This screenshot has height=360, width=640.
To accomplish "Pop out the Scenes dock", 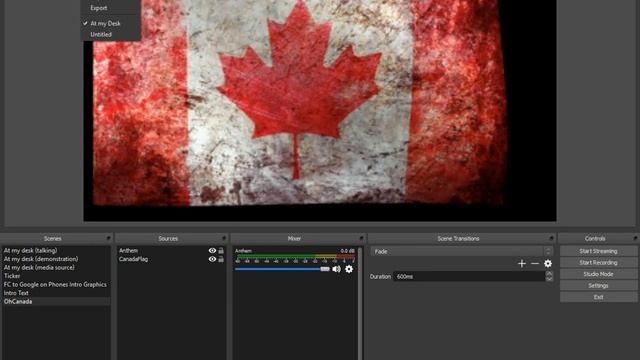I will [108, 238].
